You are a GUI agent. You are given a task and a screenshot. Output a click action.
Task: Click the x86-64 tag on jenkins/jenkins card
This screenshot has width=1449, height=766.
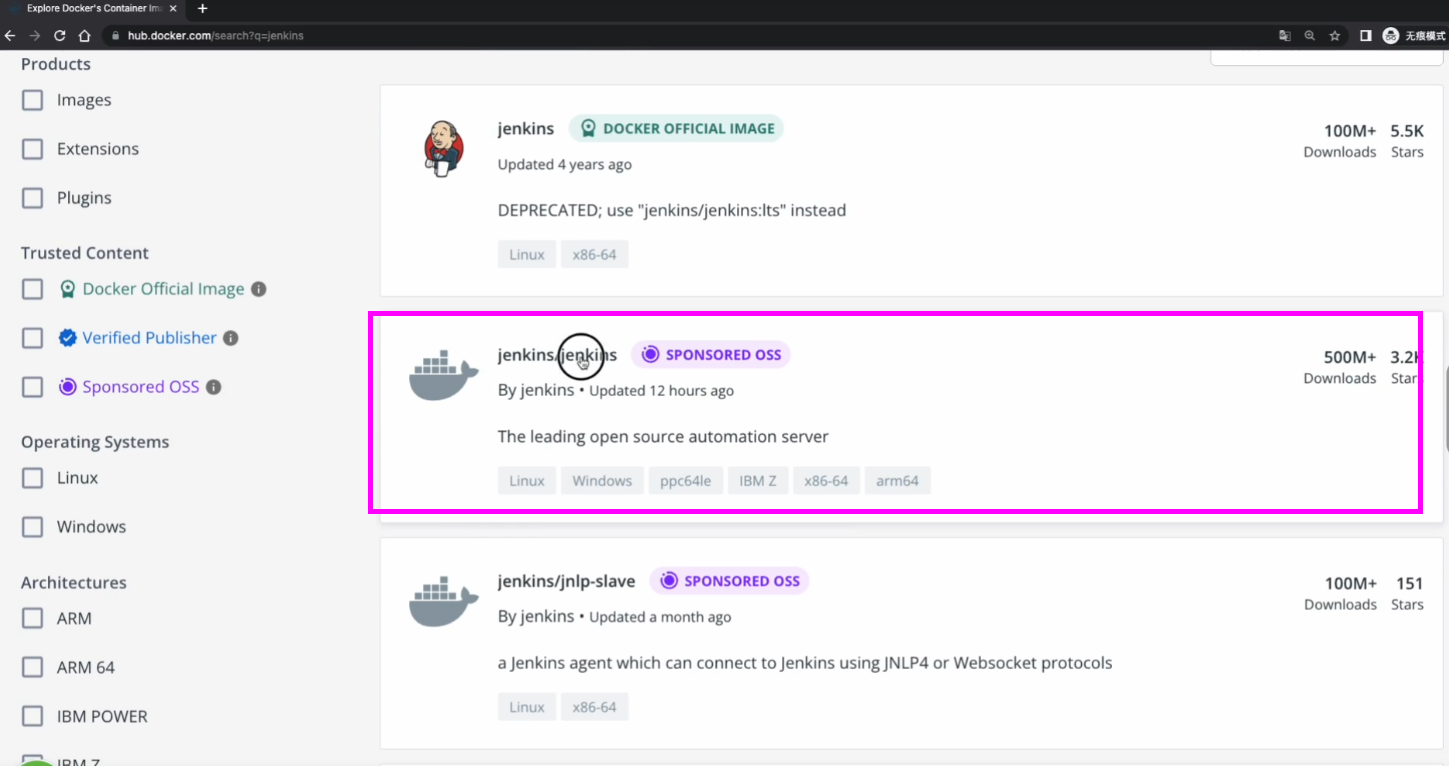tap(826, 481)
